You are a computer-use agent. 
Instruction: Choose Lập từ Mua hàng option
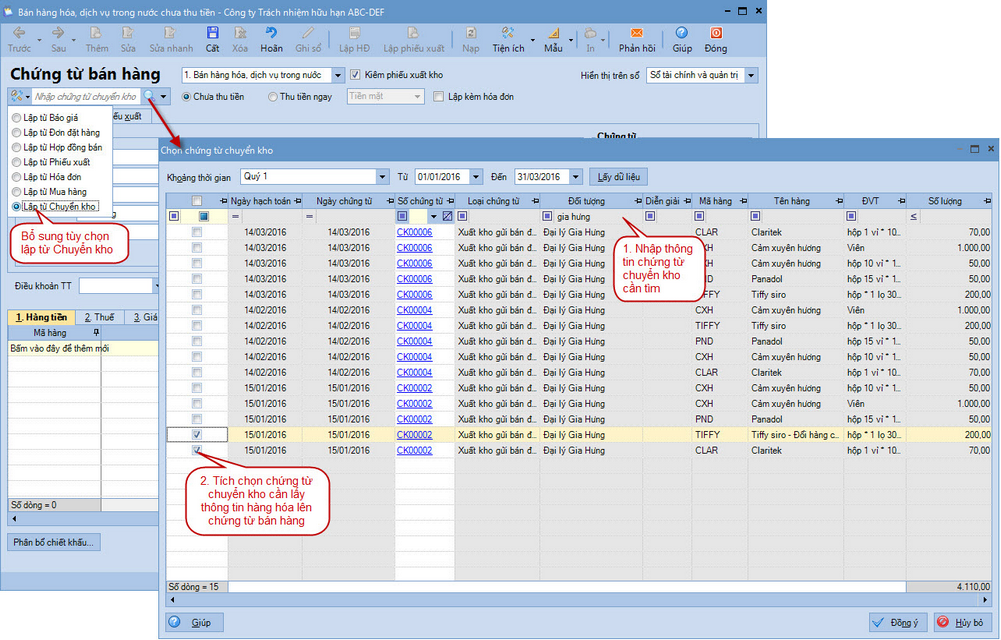point(49,191)
